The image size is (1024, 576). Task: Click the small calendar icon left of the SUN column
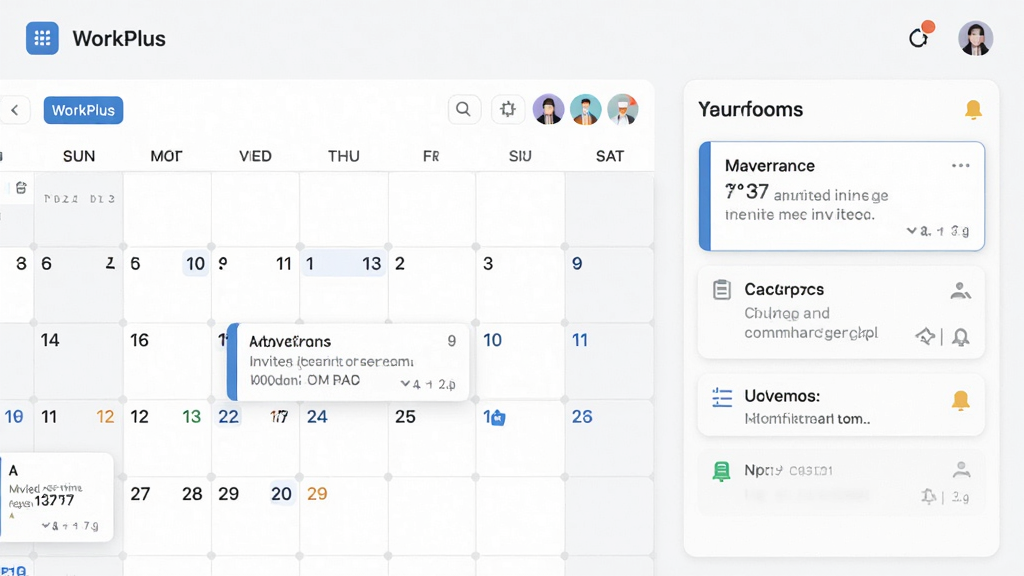[21, 188]
